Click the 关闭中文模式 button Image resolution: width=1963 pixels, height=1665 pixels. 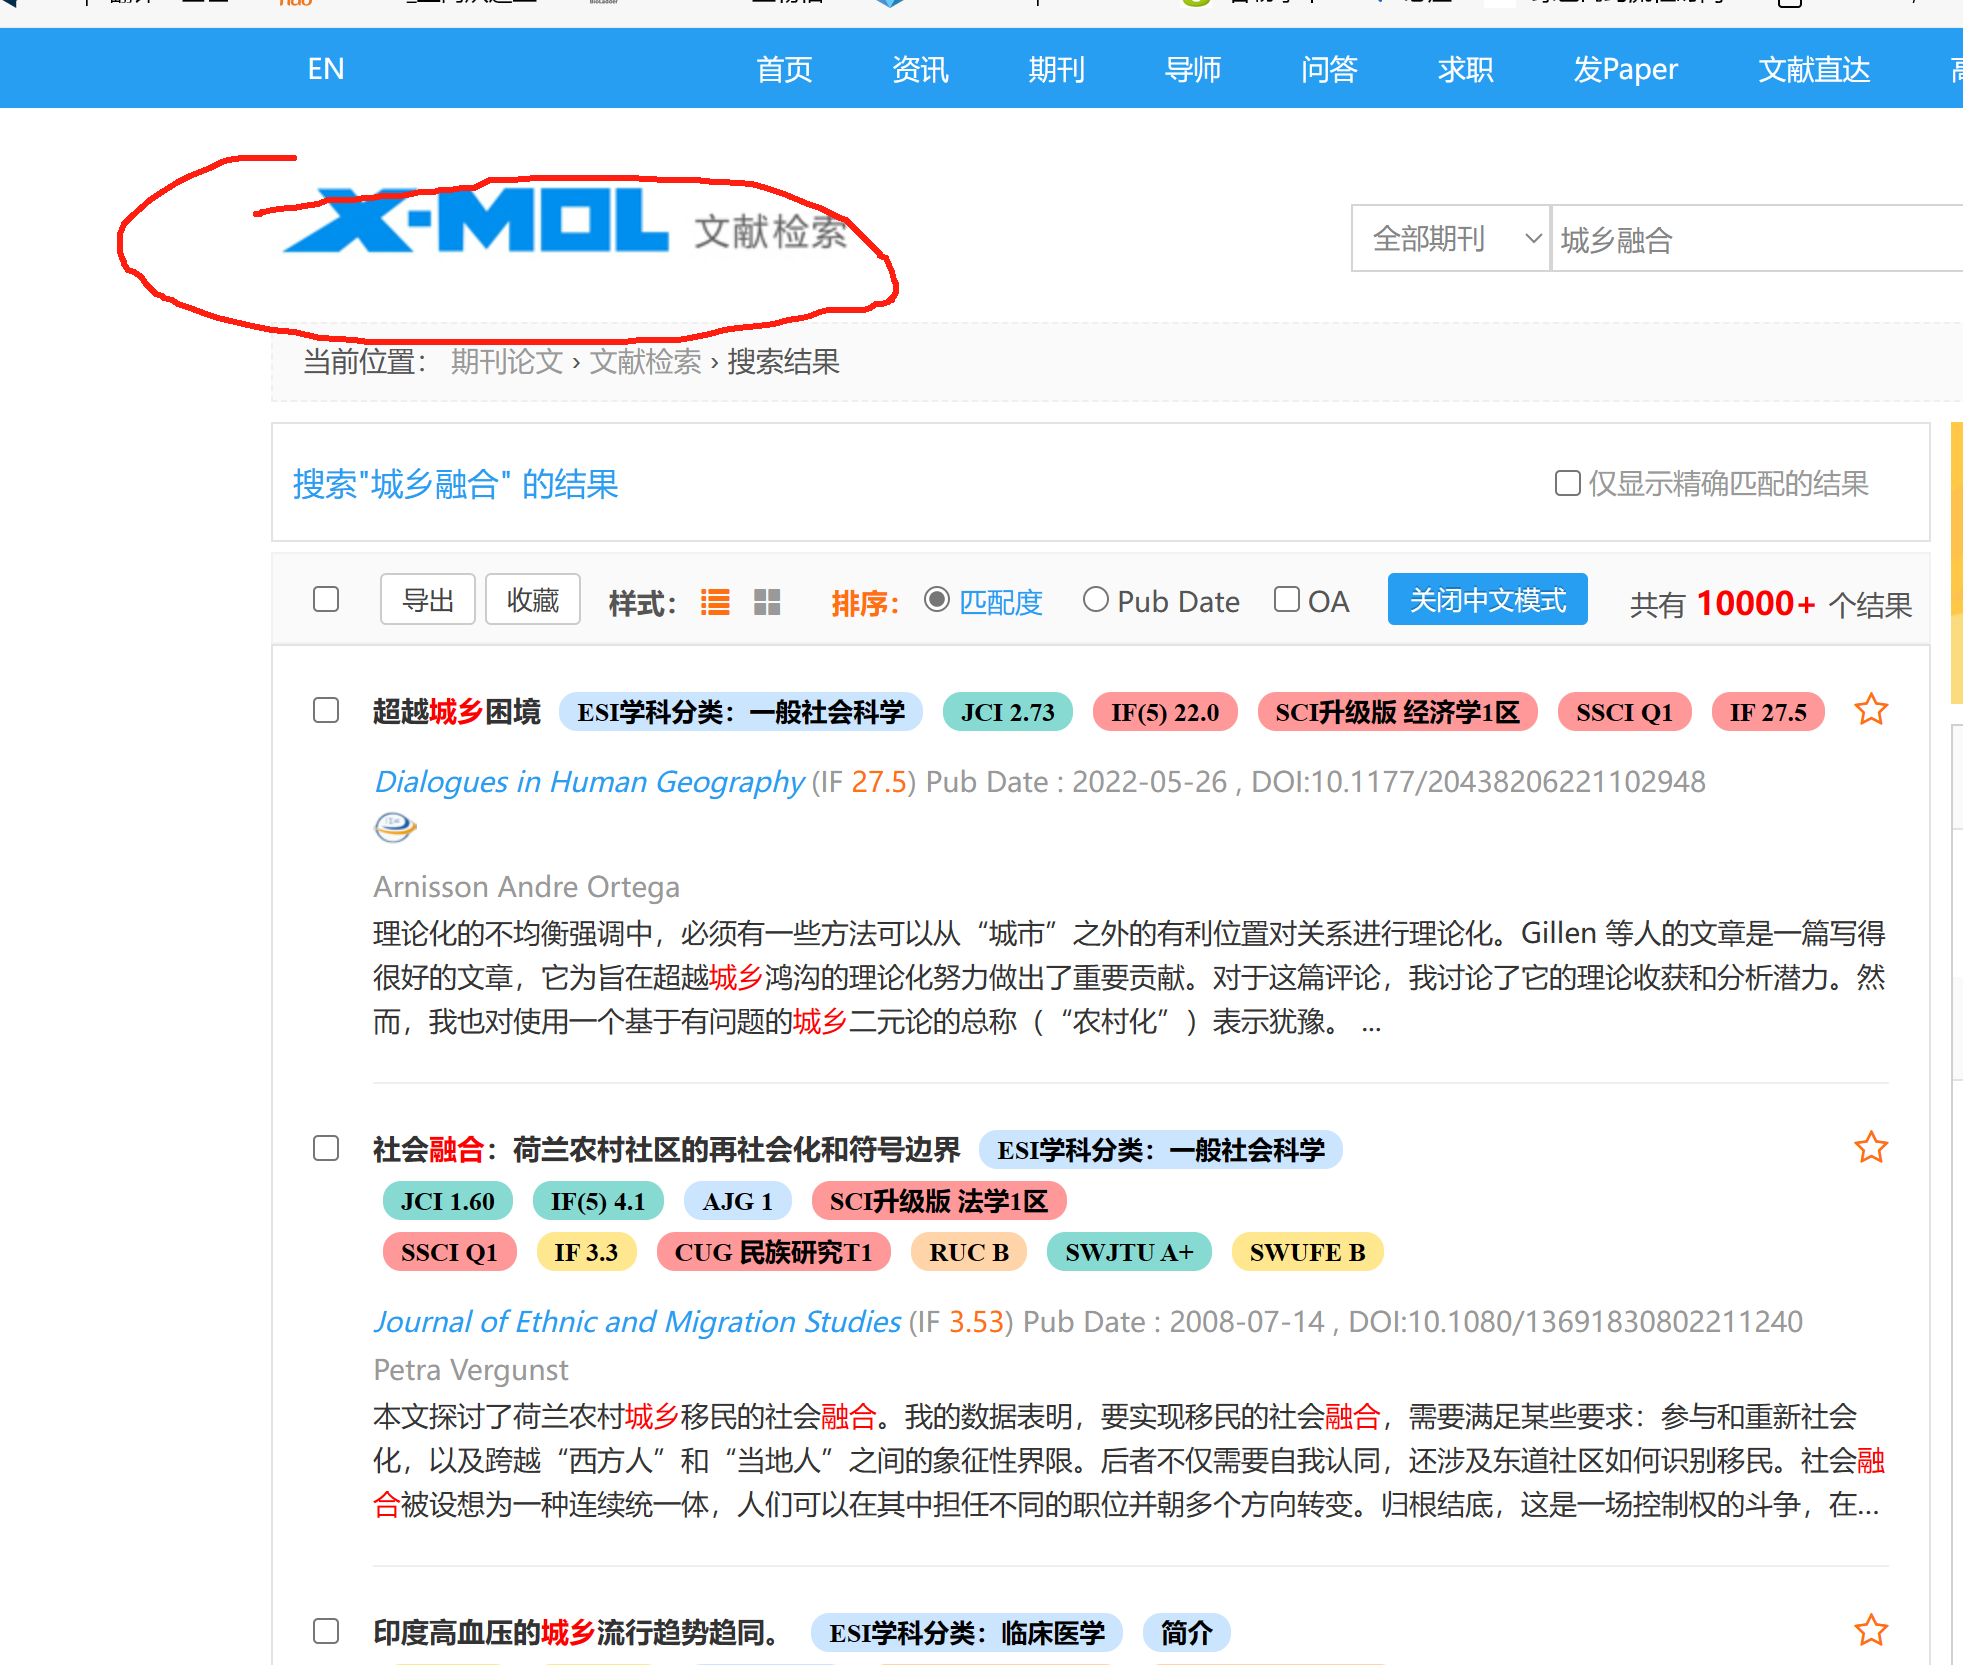coord(1487,600)
